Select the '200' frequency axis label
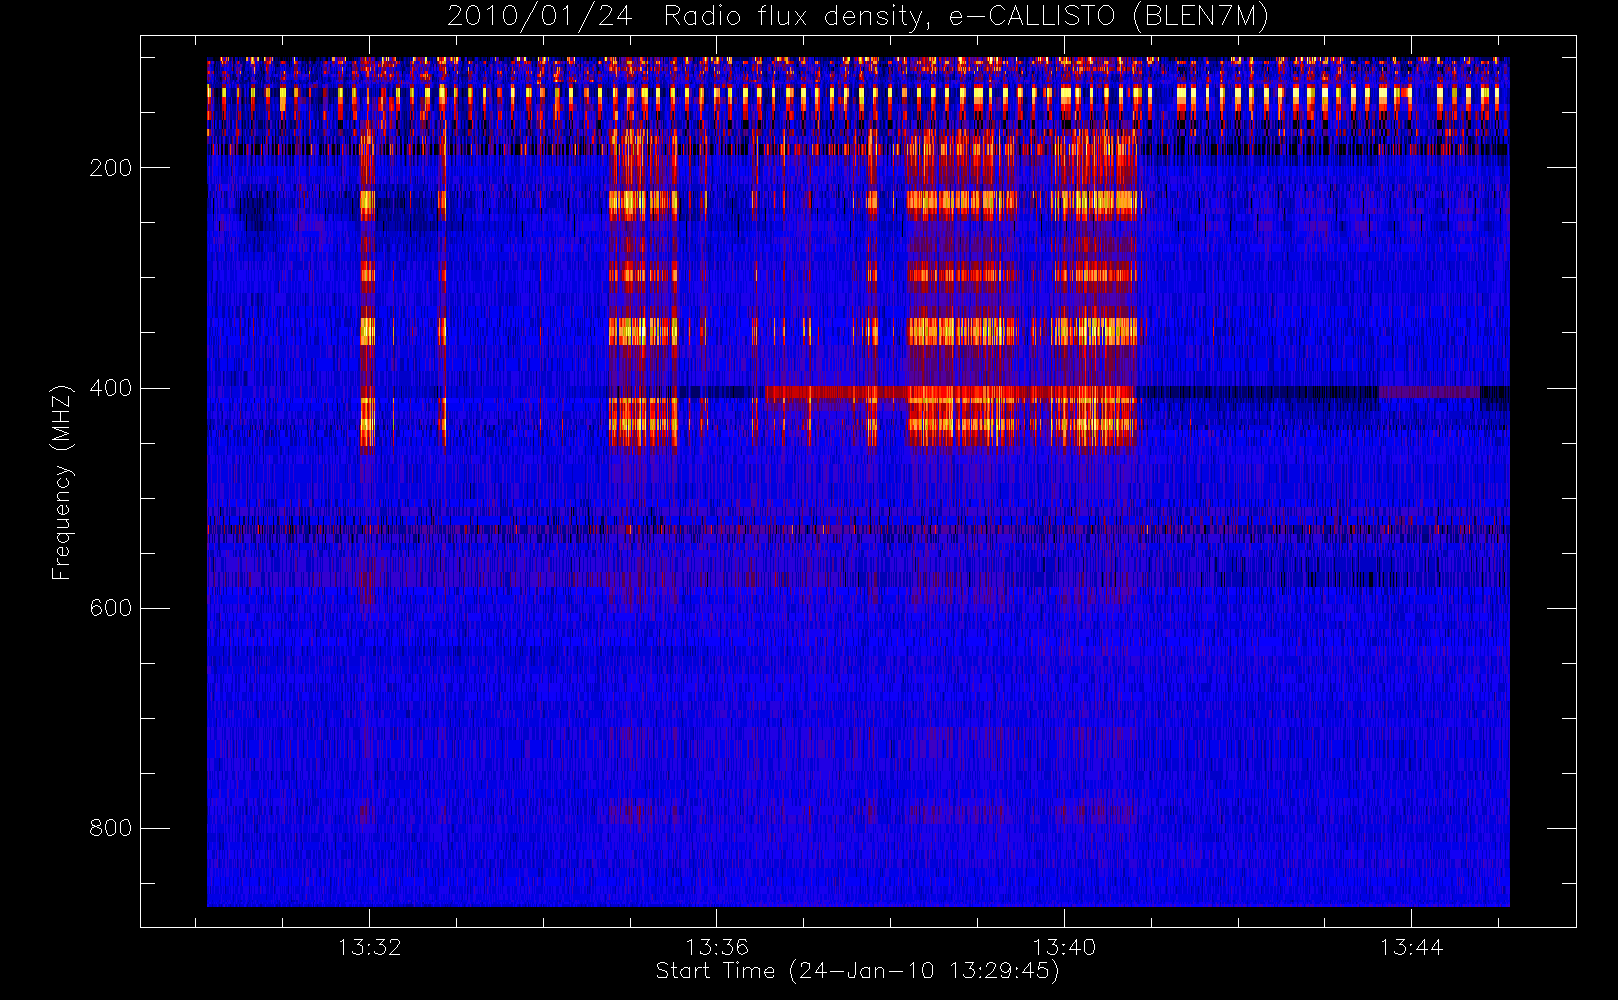Screen dimensions: 1618x1000 pyautogui.click(x=111, y=168)
